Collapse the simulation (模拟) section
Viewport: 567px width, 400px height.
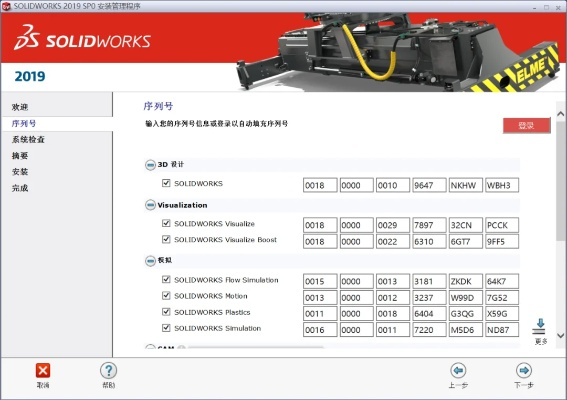(x=150, y=260)
